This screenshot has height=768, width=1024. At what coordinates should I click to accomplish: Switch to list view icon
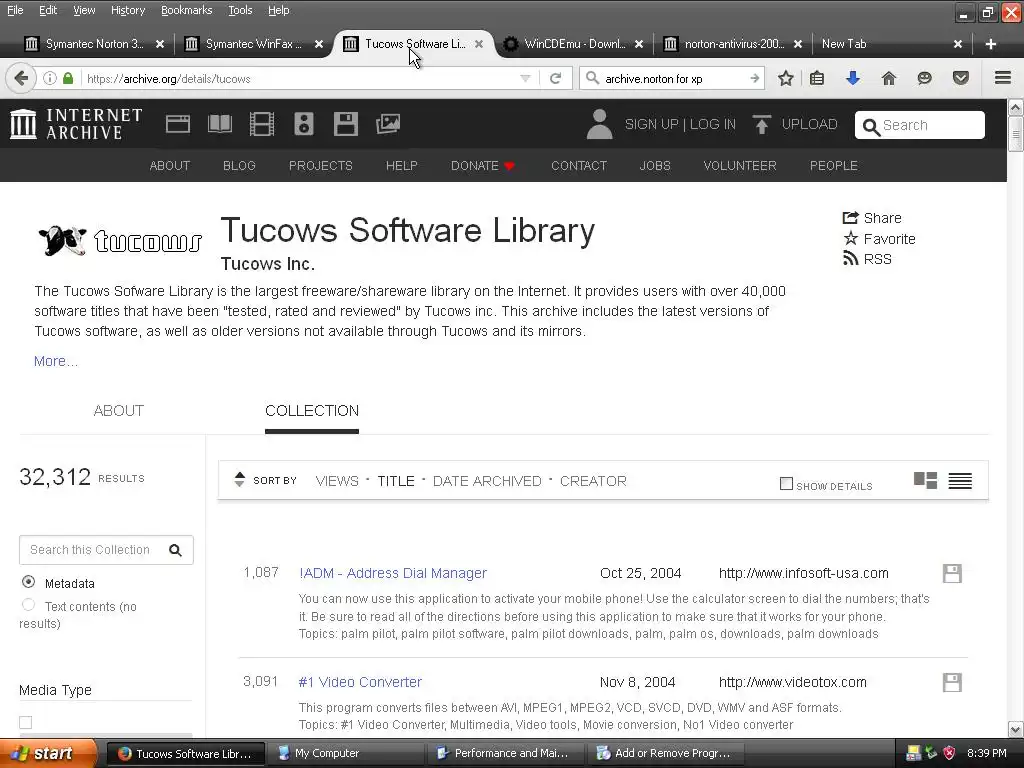pos(960,481)
